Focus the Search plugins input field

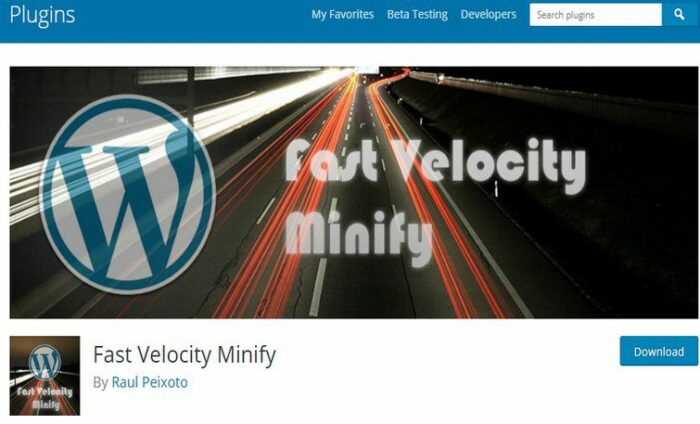pyautogui.click(x=596, y=15)
